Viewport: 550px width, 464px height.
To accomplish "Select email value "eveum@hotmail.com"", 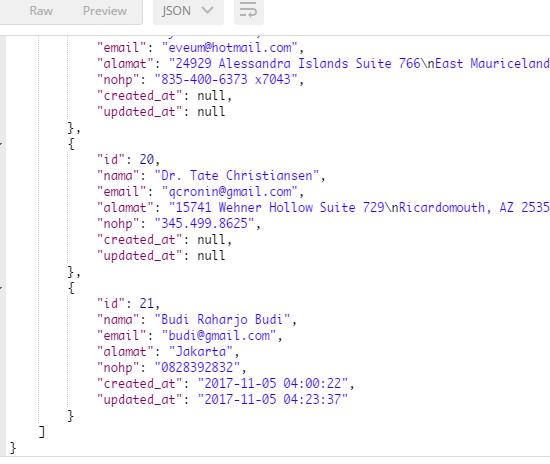I will pos(230,48).
